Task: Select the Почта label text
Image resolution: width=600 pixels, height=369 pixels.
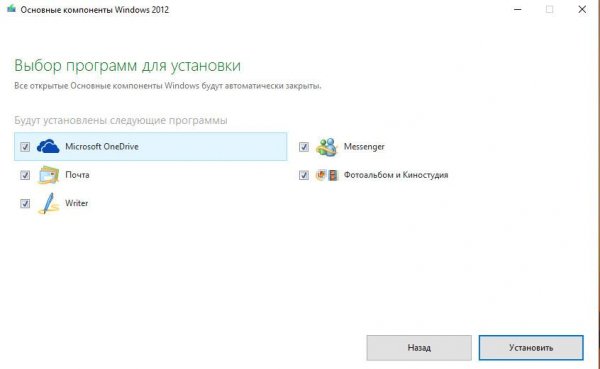Action: point(77,175)
